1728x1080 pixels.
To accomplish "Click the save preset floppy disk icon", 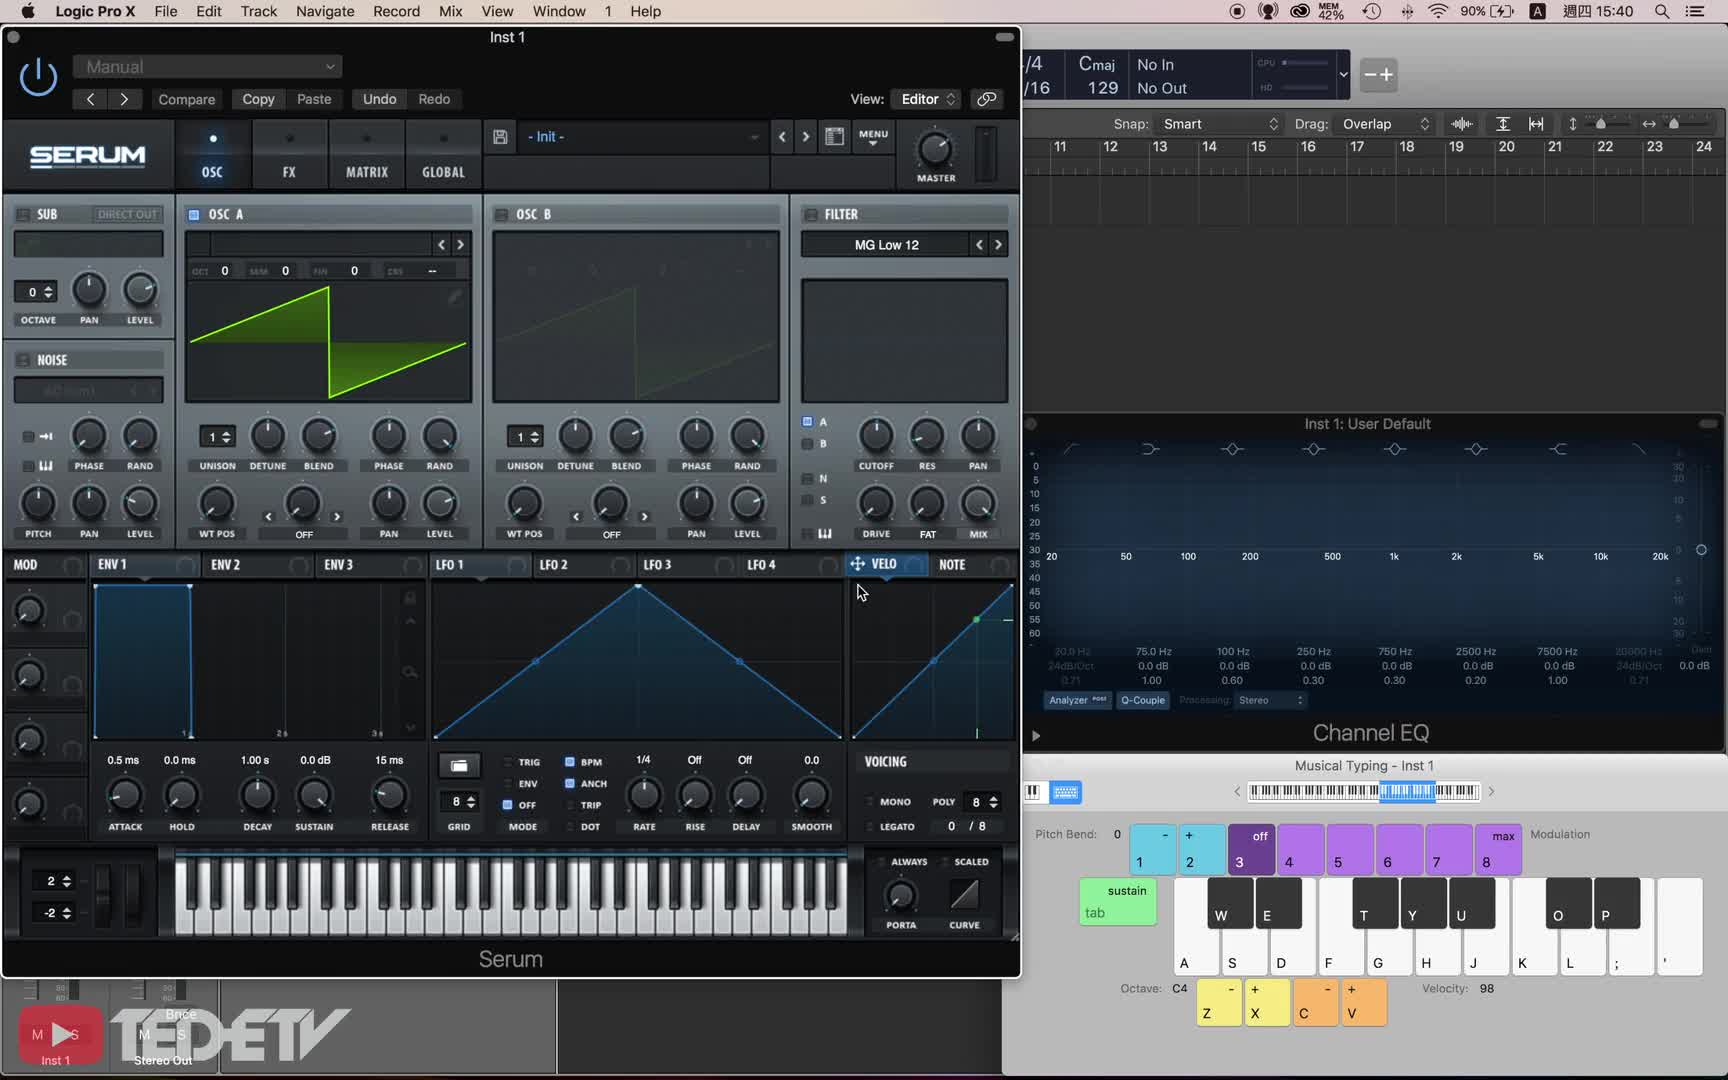I will [x=500, y=137].
